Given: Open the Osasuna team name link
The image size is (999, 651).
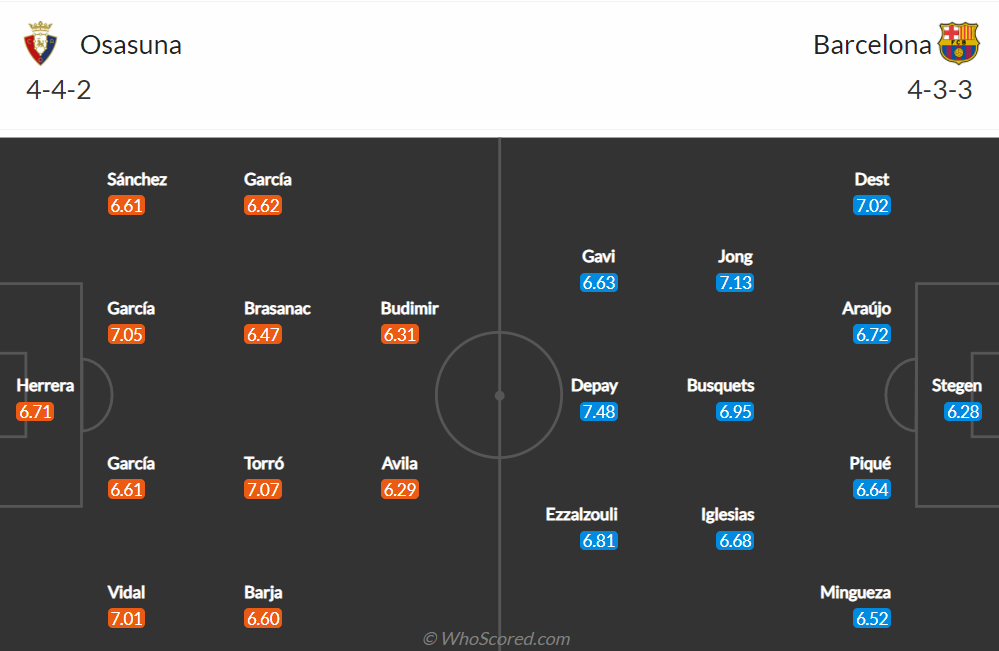Looking at the screenshot, I should [x=131, y=45].
